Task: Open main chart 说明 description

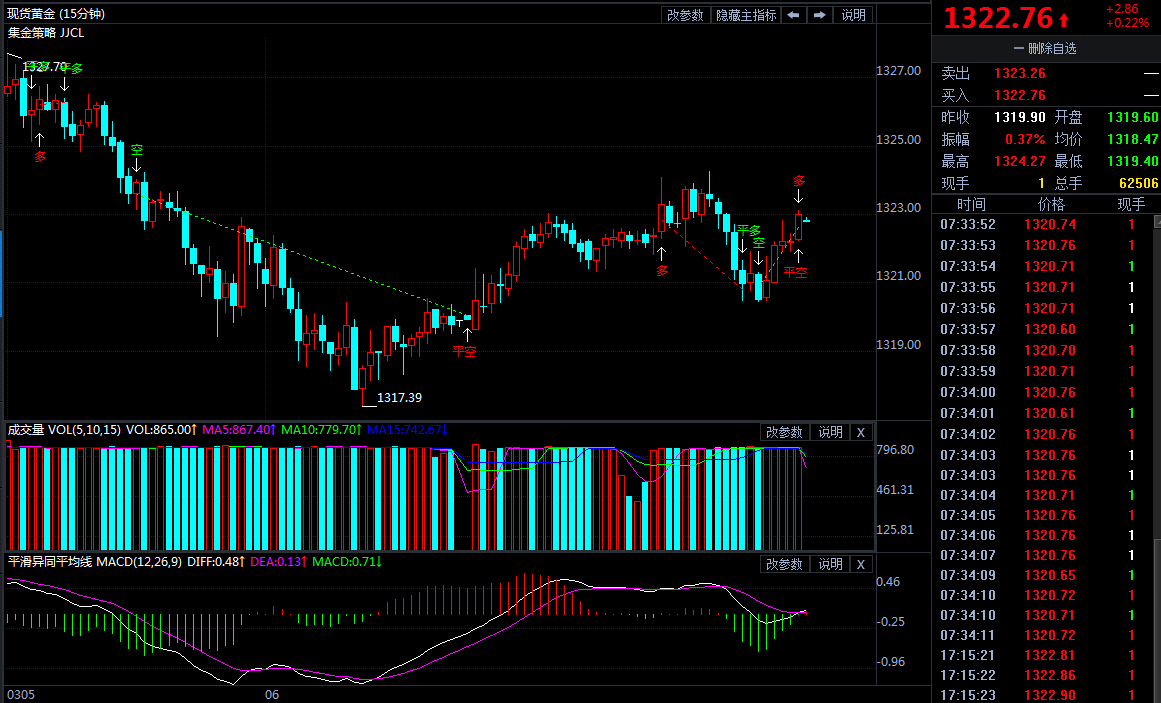Action: pos(853,15)
